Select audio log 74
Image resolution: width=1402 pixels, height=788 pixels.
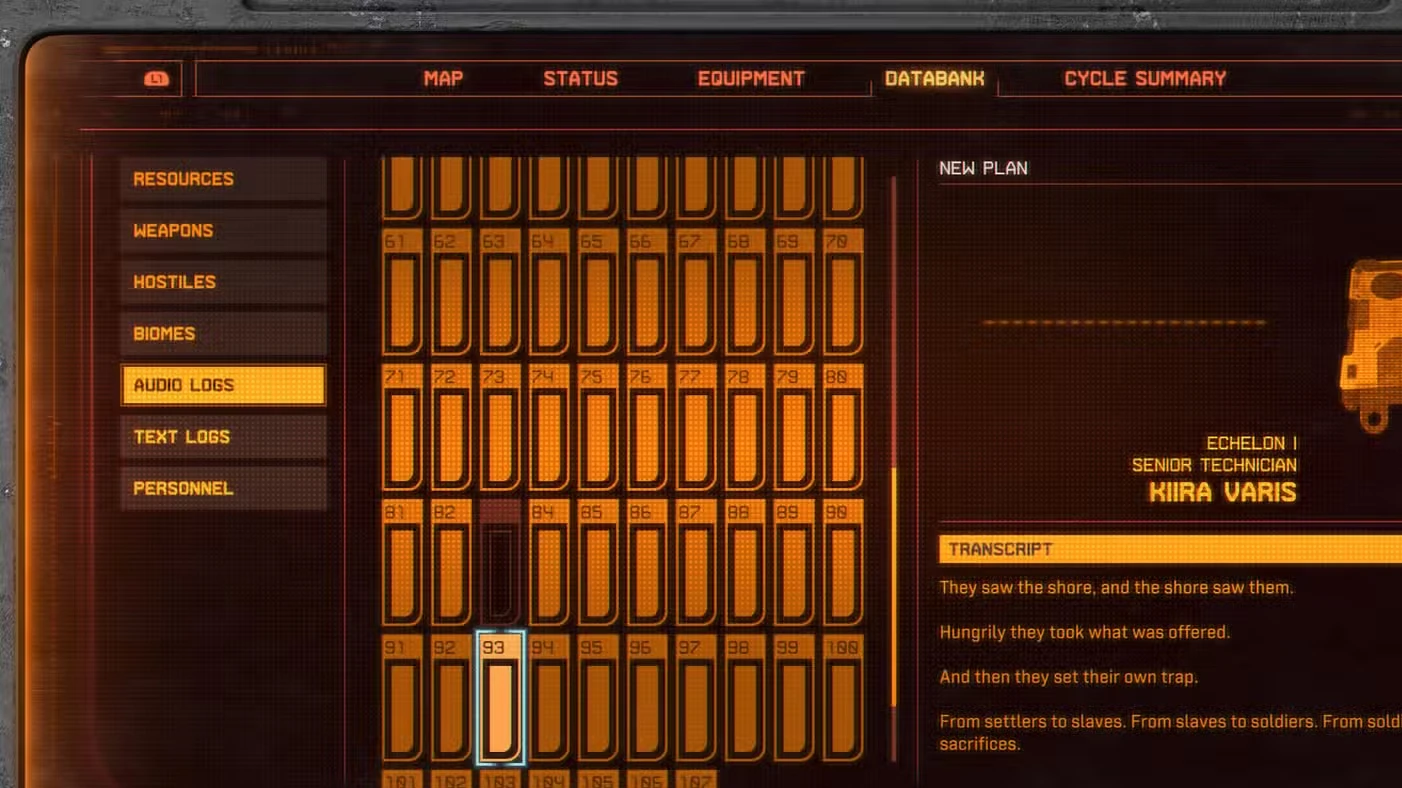click(x=549, y=428)
